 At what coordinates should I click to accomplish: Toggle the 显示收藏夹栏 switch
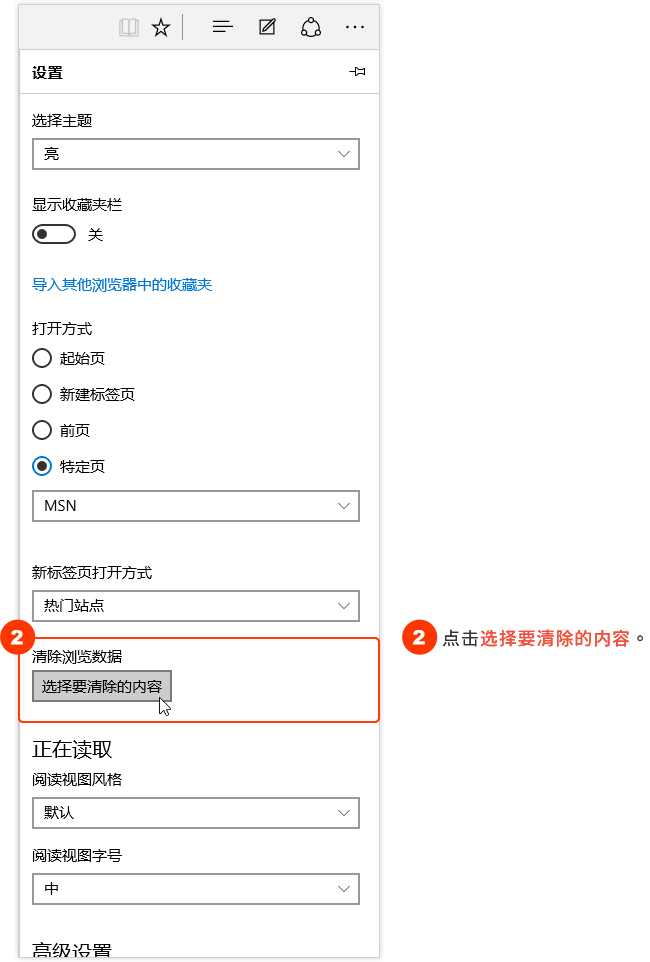click(x=54, y=234)
